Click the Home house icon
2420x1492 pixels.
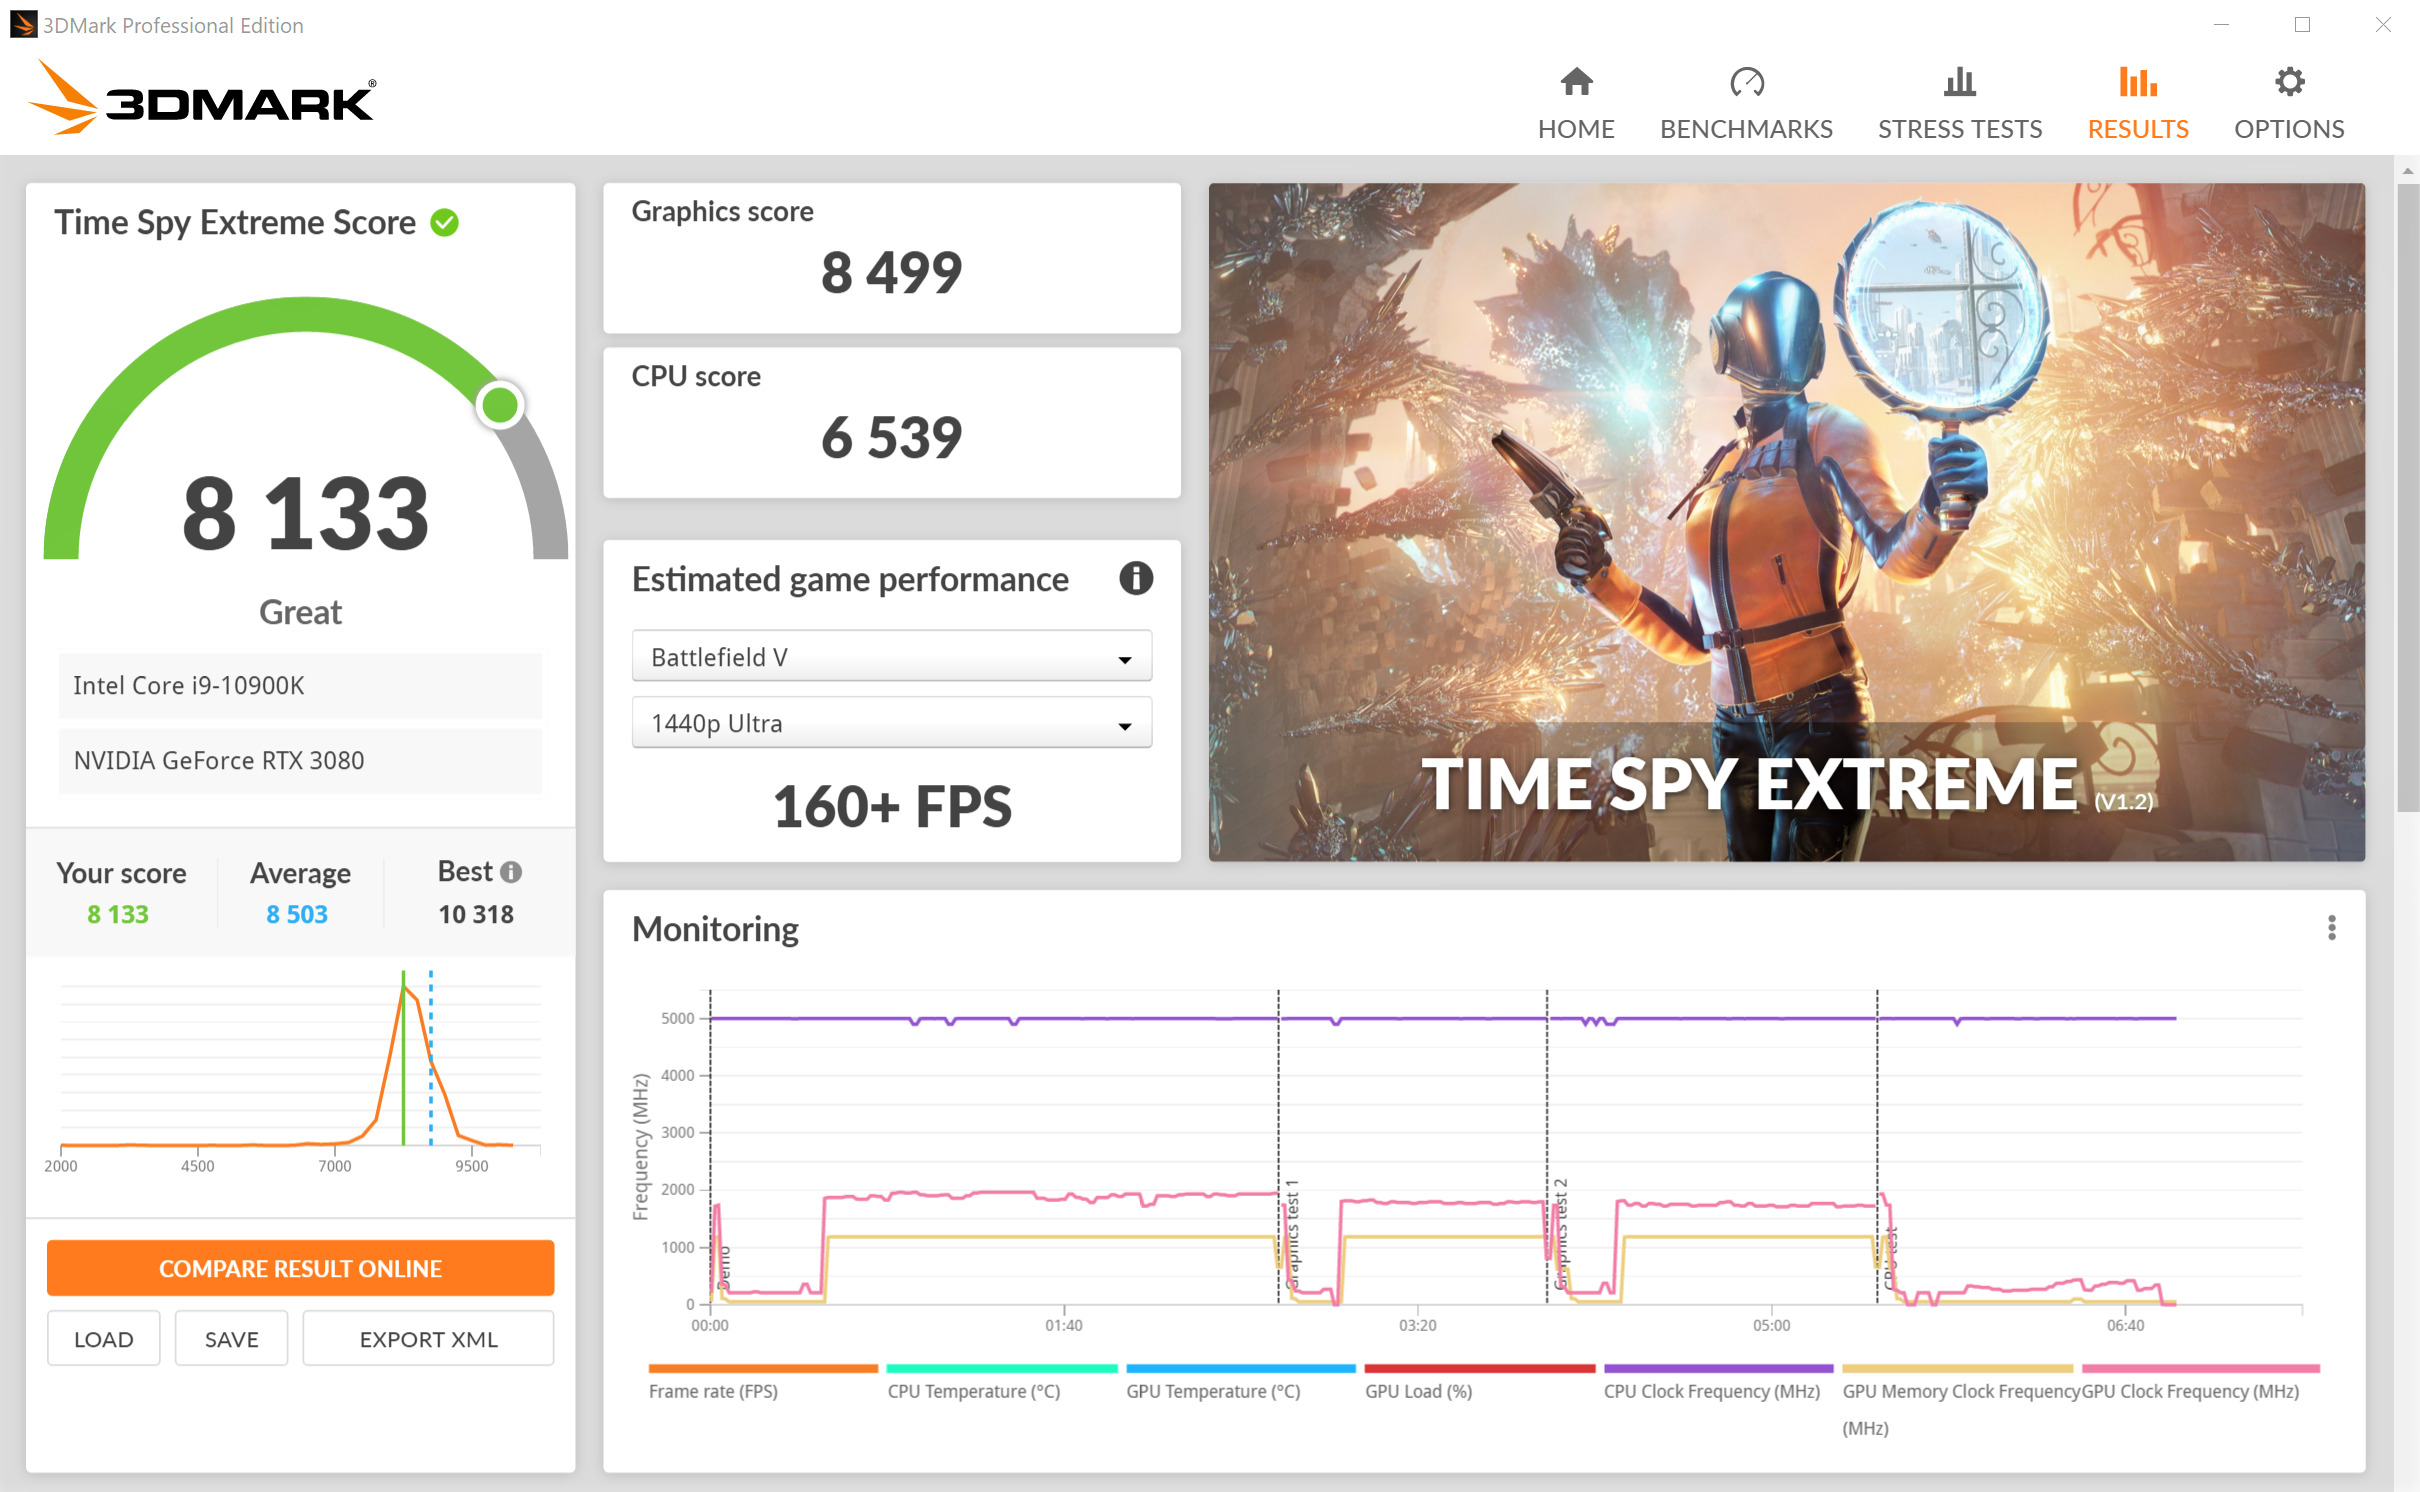tap(1576, 82)
